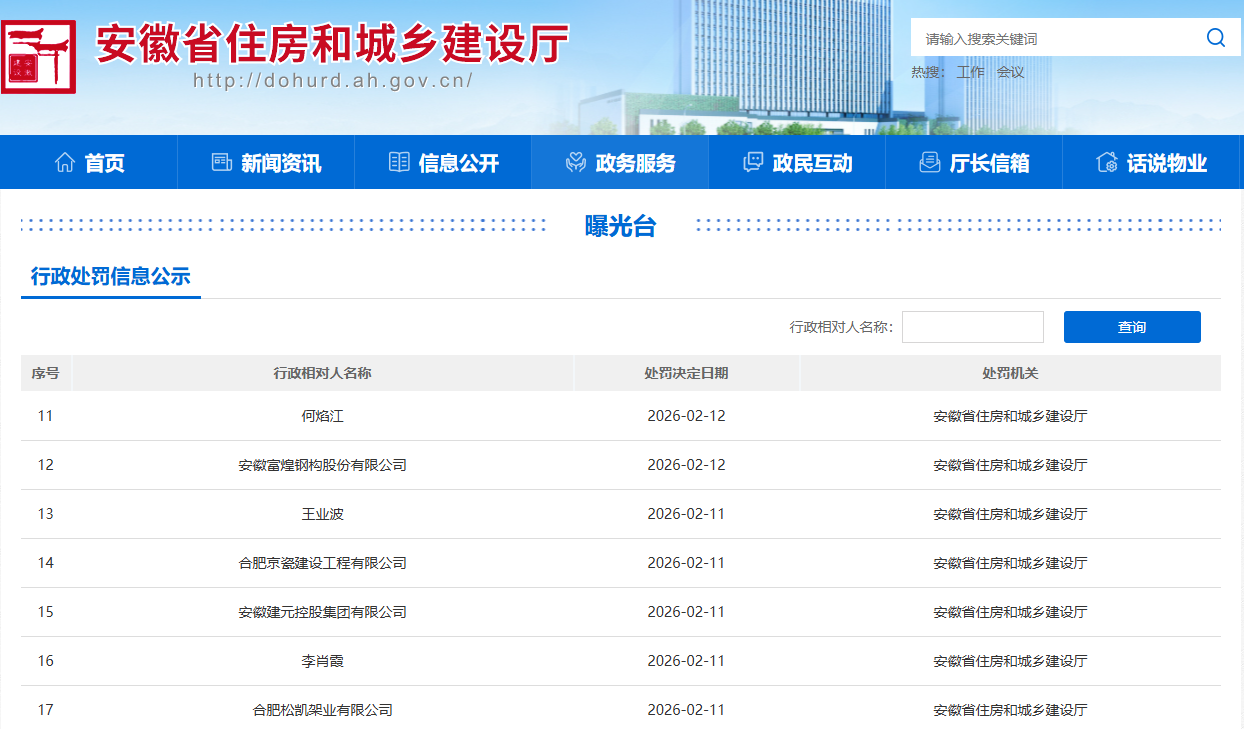Select the 何焰江 penalty record

pos(322,416)
